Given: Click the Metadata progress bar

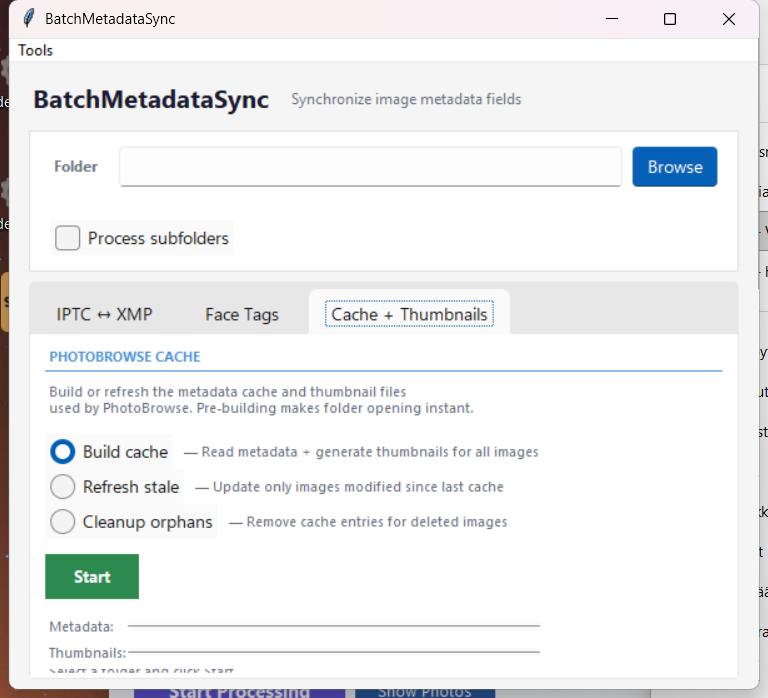Looking at the screenshot, I should (x=334, y=626).
